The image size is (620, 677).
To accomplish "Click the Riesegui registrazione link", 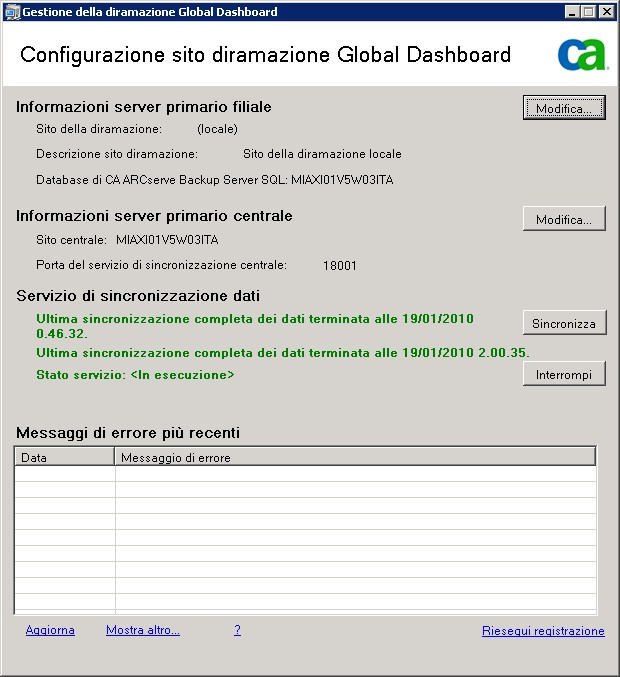I will point(543,631).
